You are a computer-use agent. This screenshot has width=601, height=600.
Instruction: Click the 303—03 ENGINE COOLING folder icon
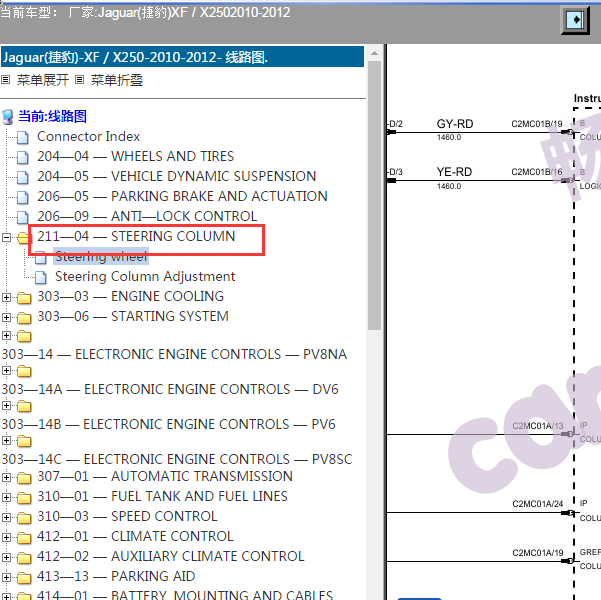[x=24, y=298]
